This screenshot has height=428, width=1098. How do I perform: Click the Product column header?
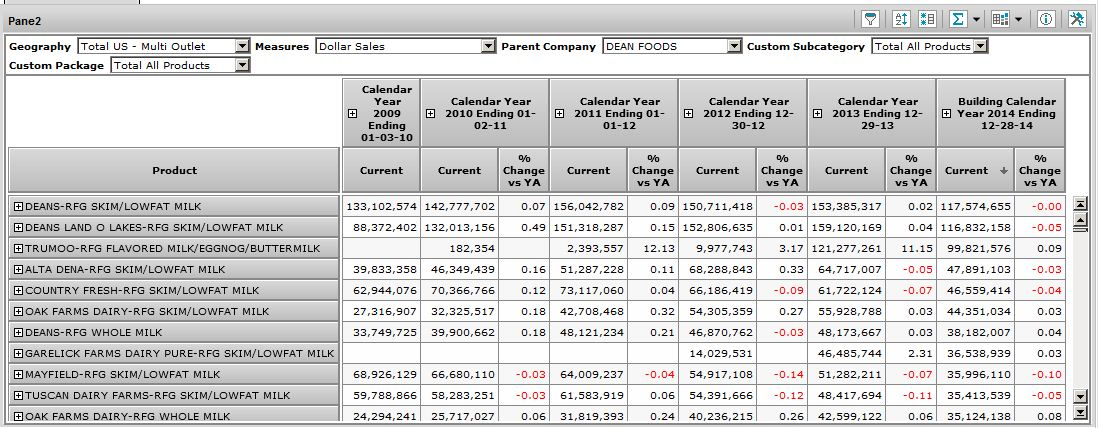point(174,171)
